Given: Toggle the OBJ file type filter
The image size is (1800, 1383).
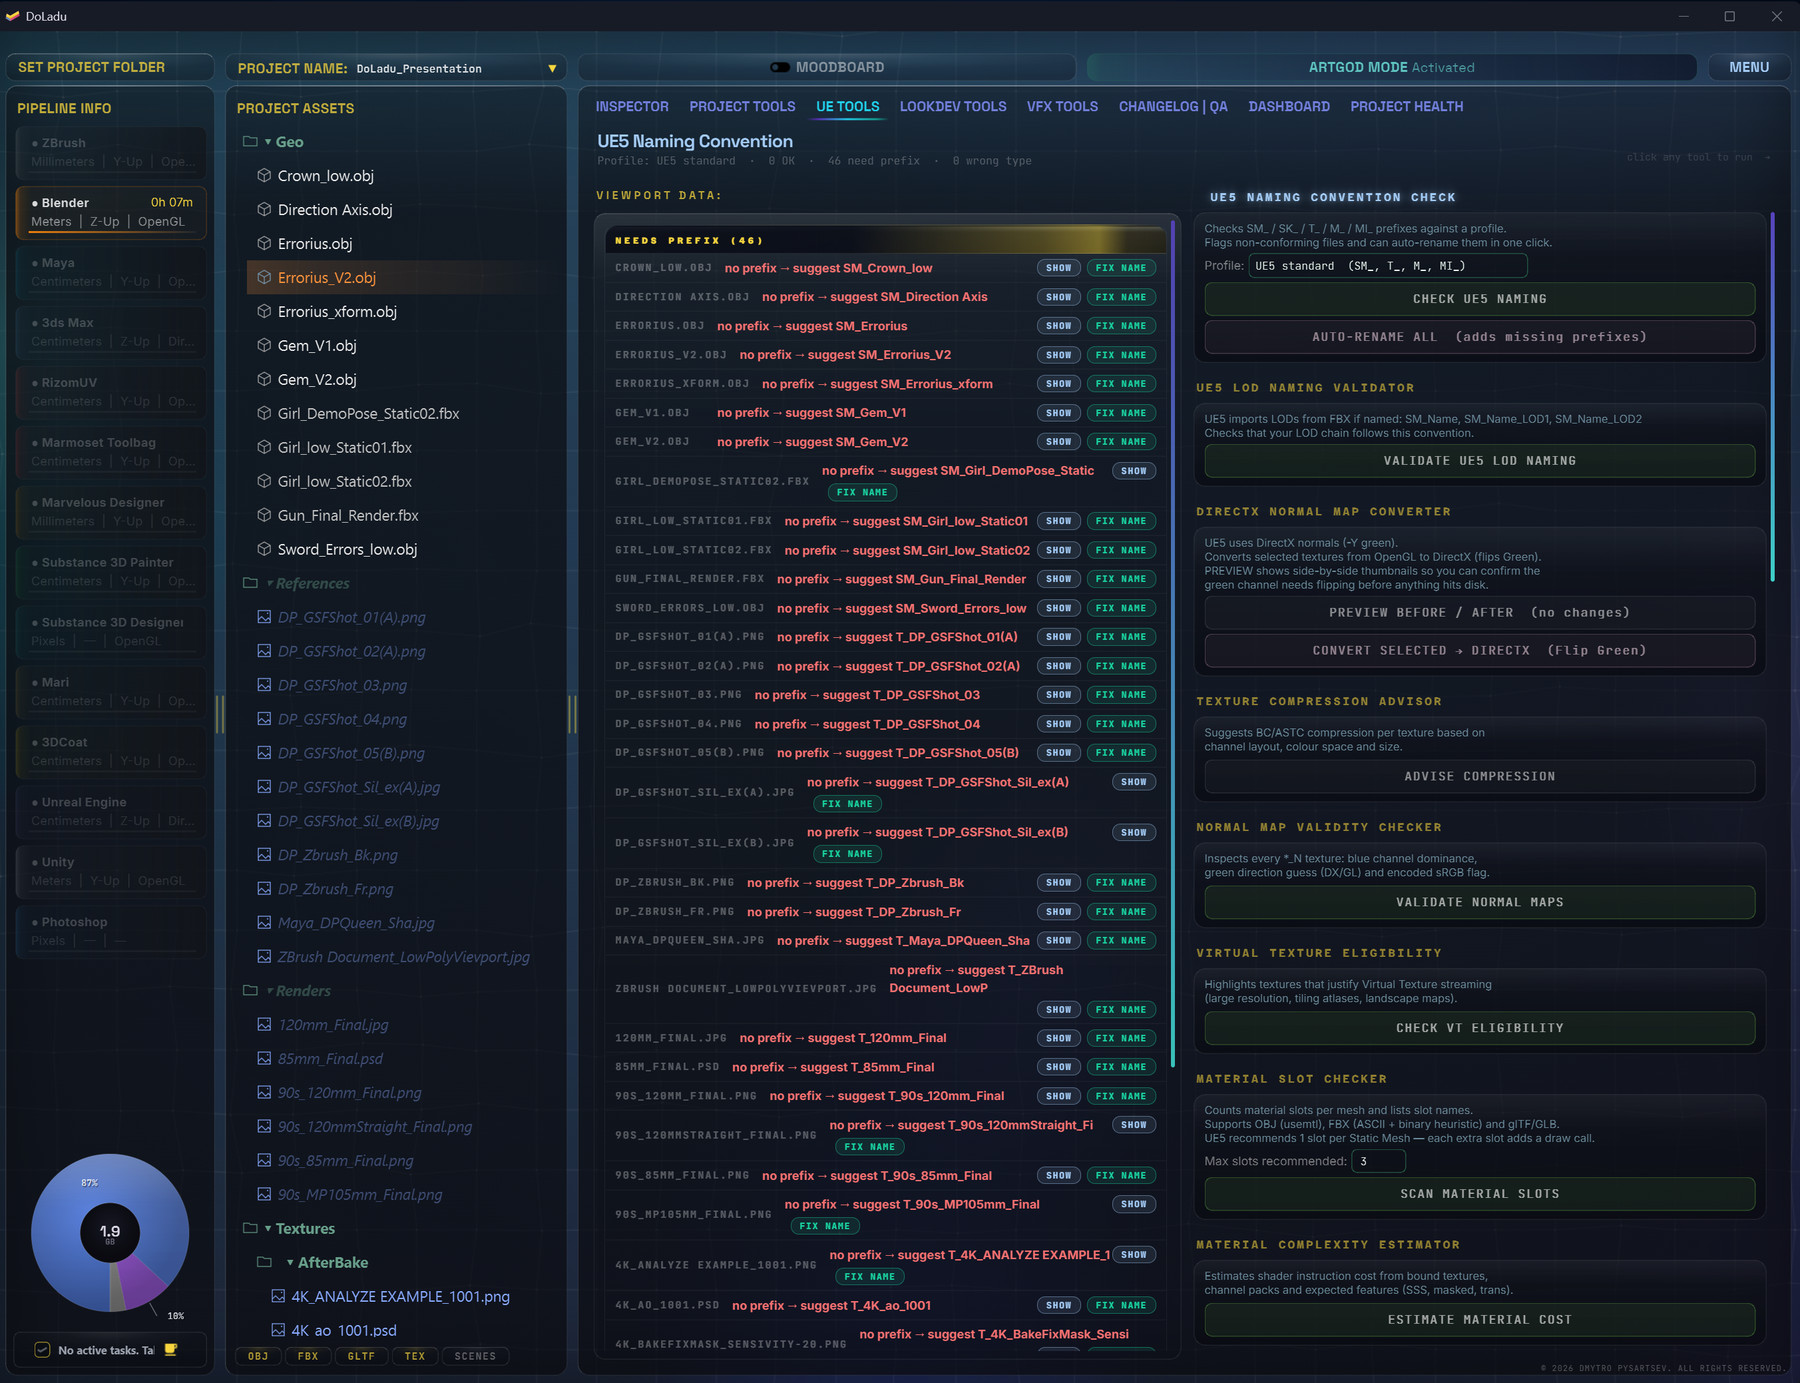Looking at the screenshot, I should click(258, 1356).
